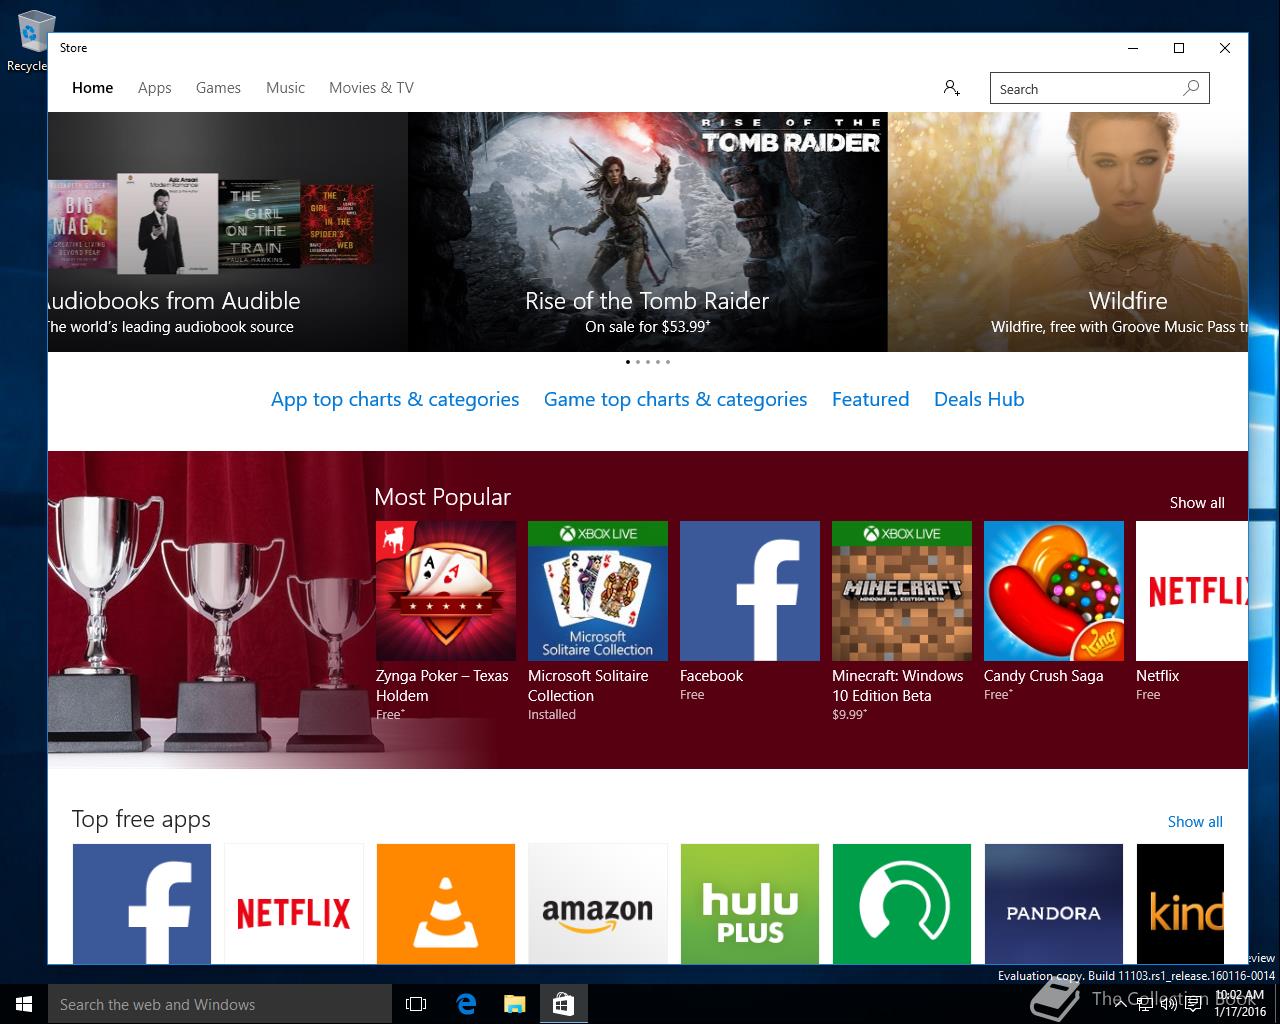The image size is (1280, 1024).
Task: Open green gauge app tile
Action: (902, 904)
